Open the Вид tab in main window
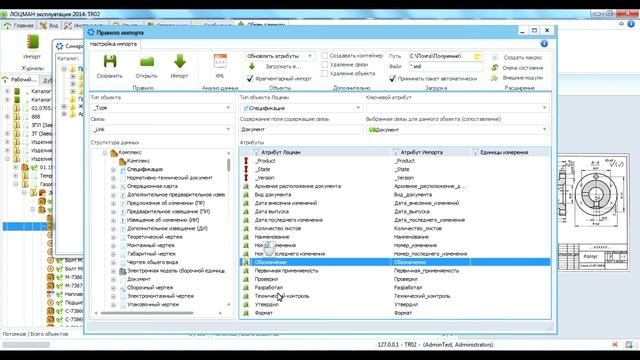Image resolution: width=640 pixels, height=360 pixels. coord(49,25)
